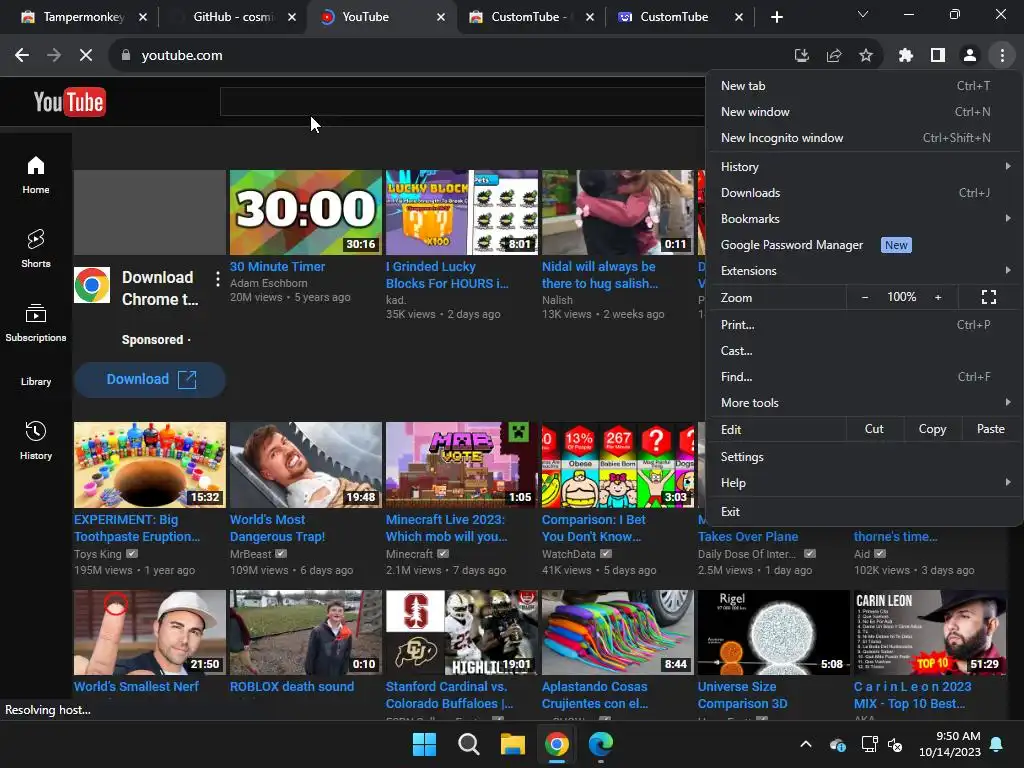Toggle the side panel icon
The height and width of the screenshot is (768, 1024).
tap(938, 56)
